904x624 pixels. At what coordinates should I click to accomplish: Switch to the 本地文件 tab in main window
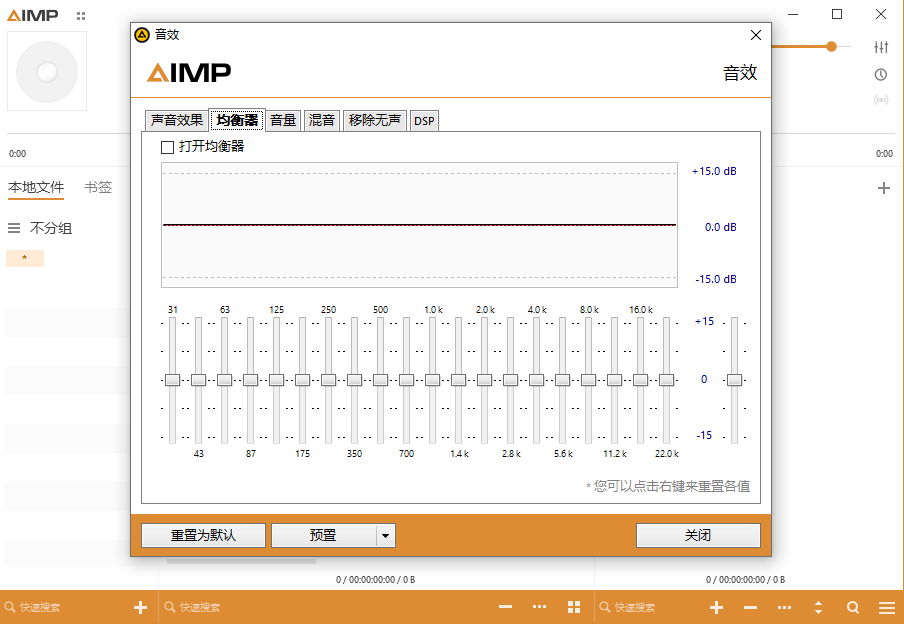tap(36, 187)
